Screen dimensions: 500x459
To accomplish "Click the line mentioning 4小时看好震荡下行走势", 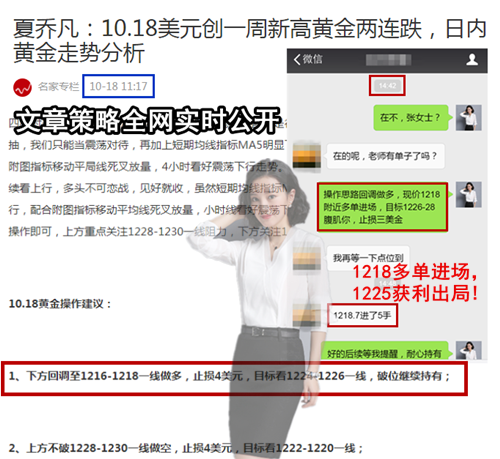I will coord(146,166).
